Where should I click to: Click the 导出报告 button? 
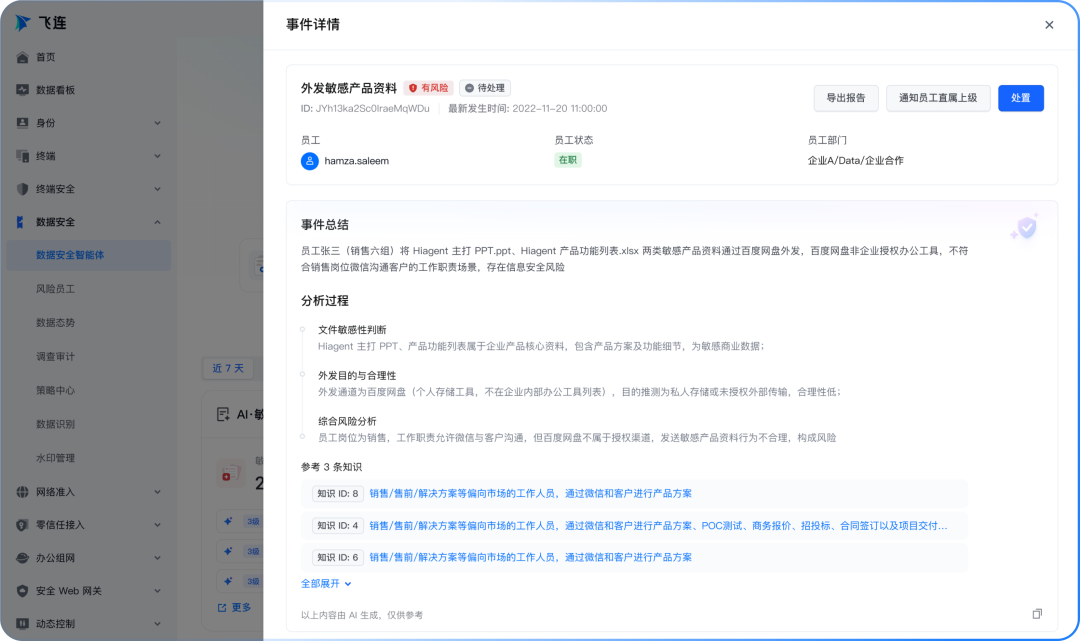846,98
